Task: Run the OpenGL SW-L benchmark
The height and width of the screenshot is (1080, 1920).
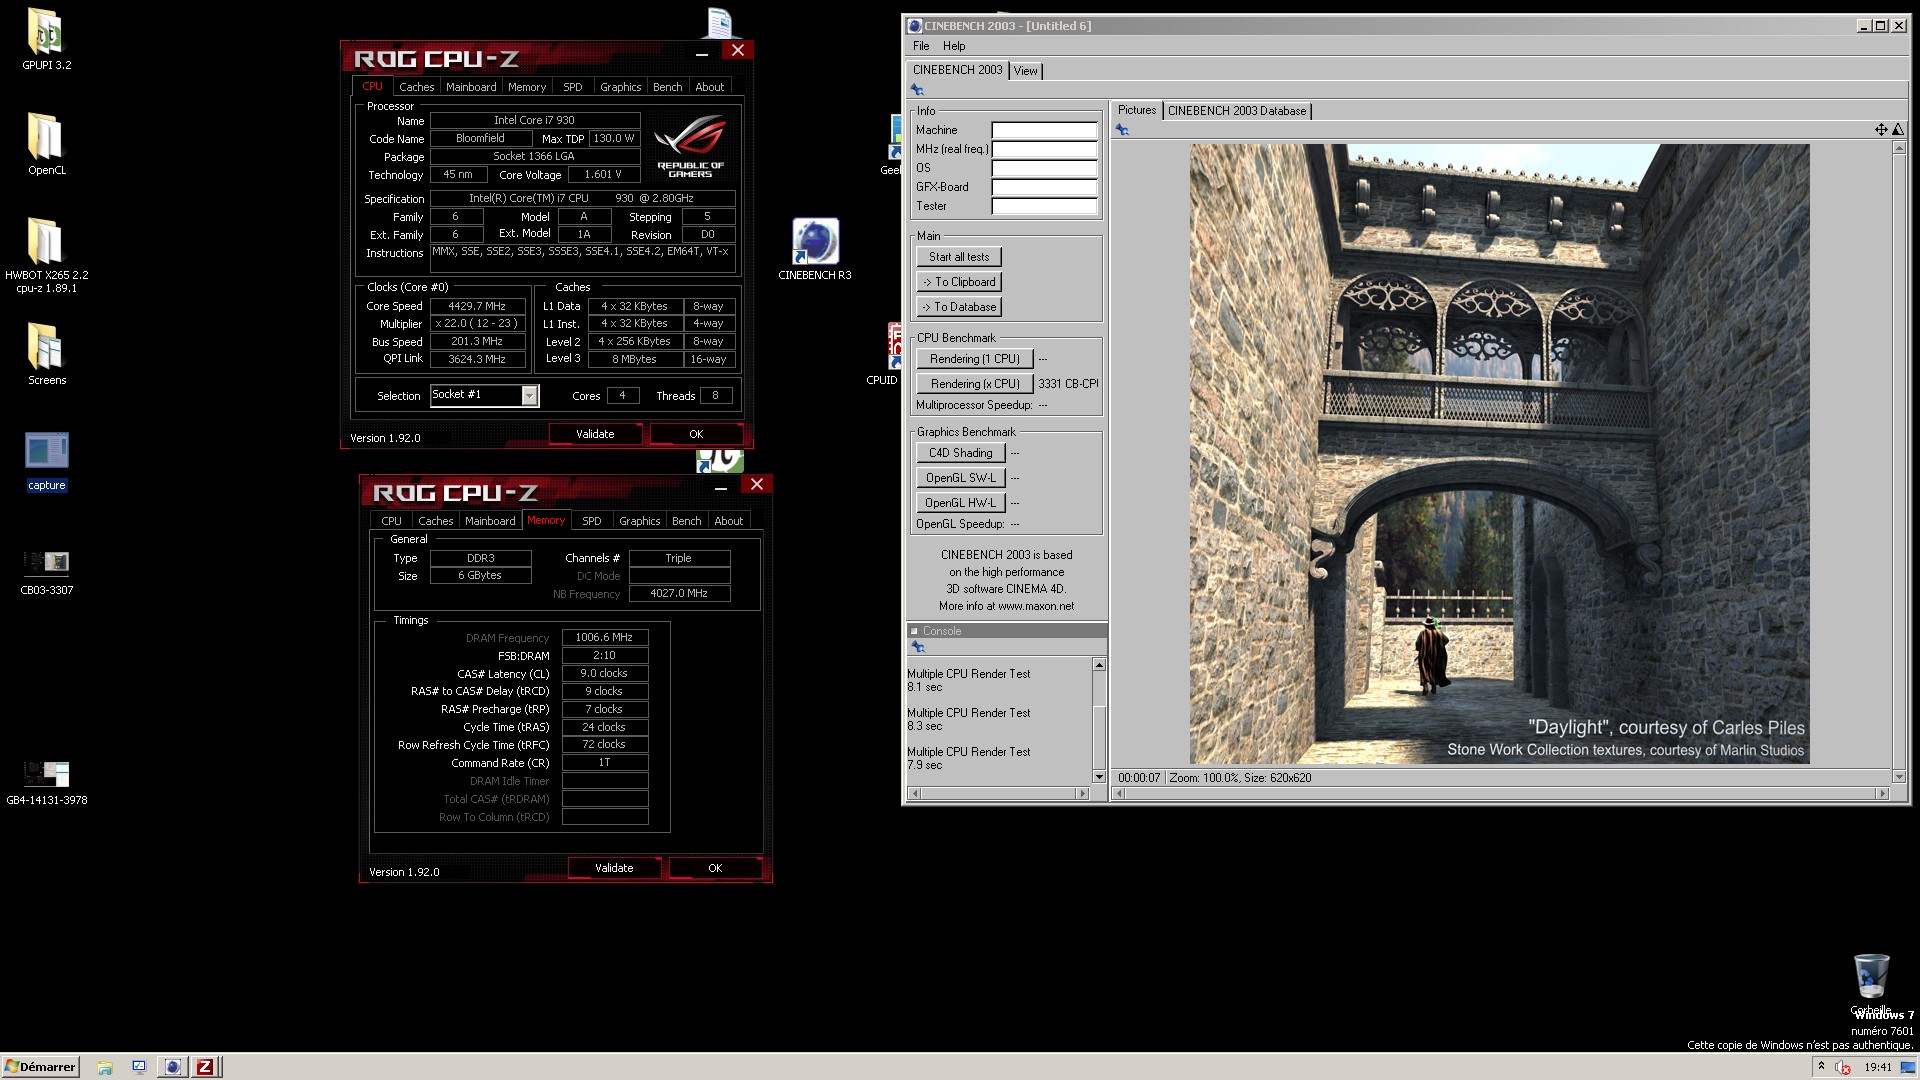Action: [x=960, y=478]
